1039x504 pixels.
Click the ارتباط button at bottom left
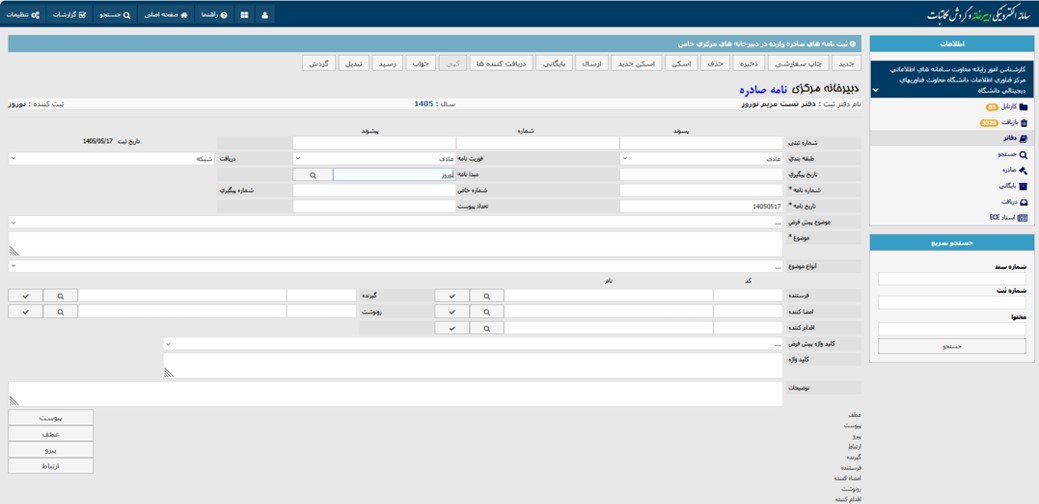[51, 466]
